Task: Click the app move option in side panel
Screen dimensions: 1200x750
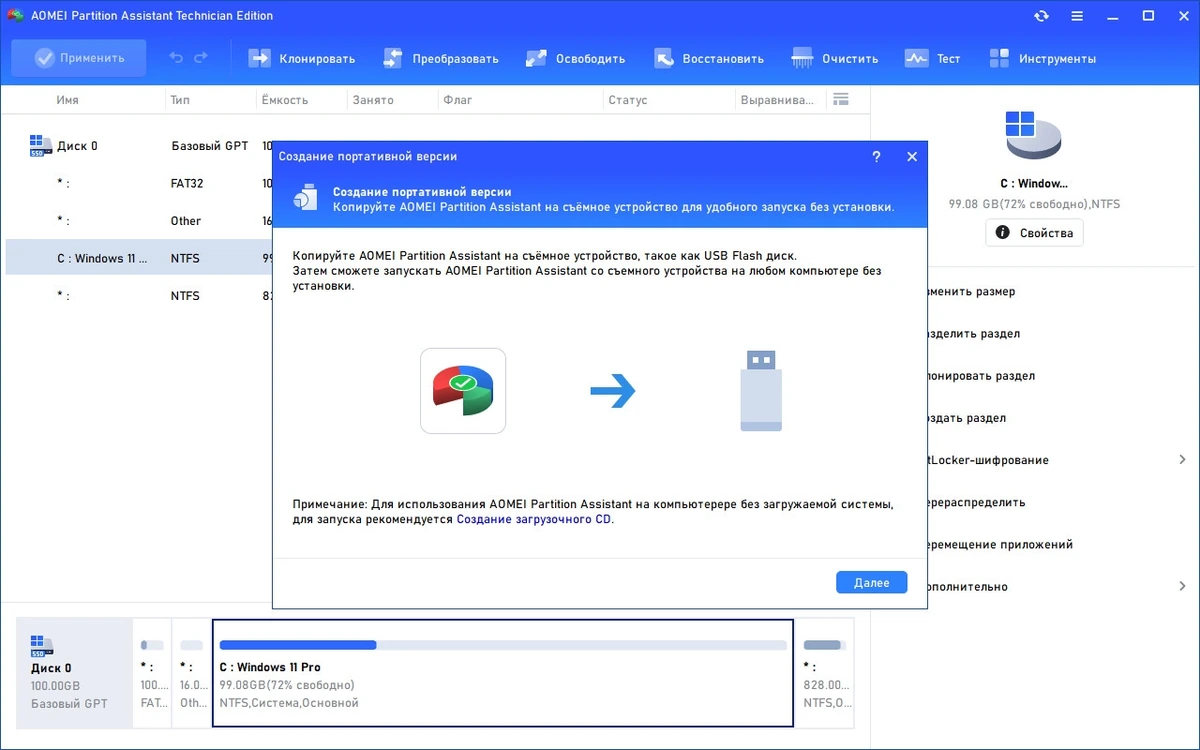Action: pyautogui.click(x=1000, y=545)
